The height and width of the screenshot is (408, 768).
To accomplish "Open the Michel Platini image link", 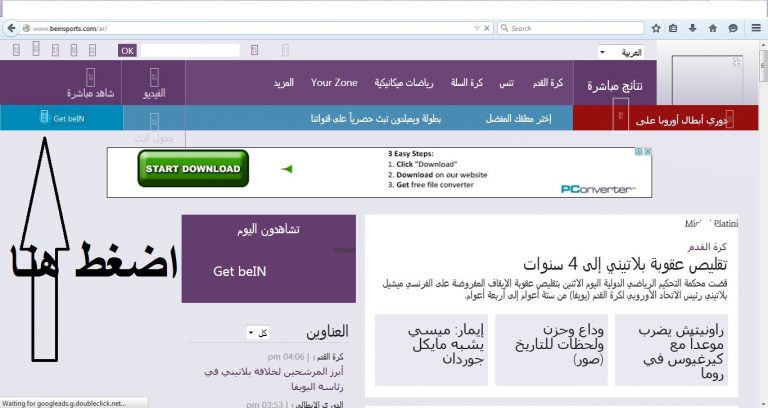I will point(711,223).
